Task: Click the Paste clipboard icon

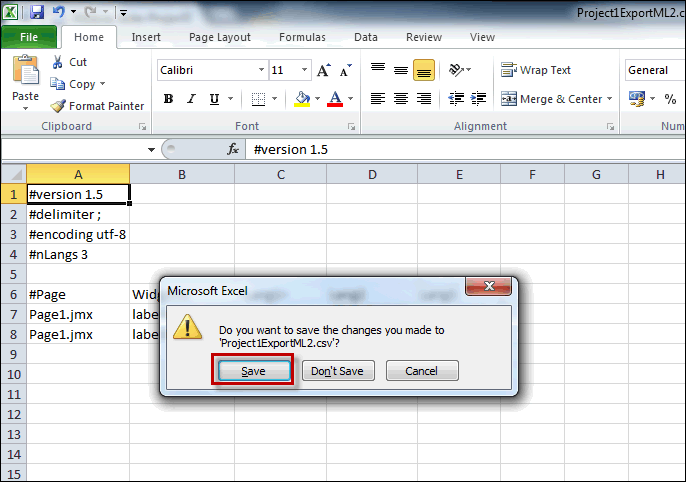Action: tap(25, 70)
